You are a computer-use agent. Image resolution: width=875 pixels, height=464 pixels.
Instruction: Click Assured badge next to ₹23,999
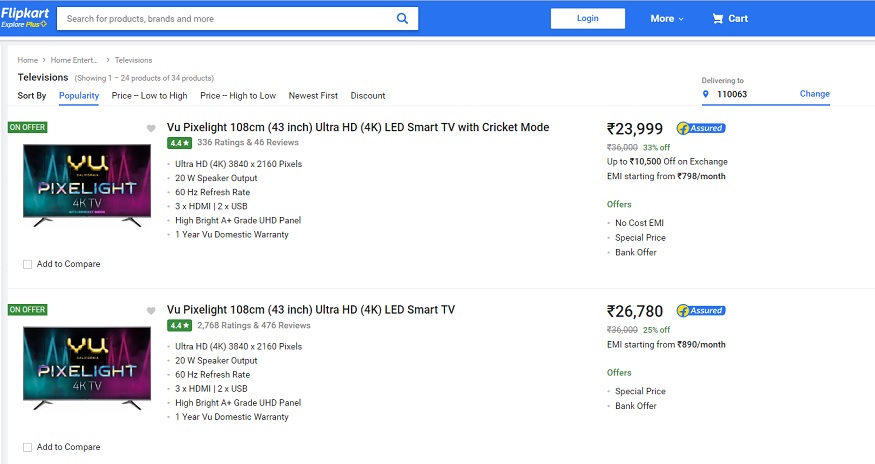point(701,128)
